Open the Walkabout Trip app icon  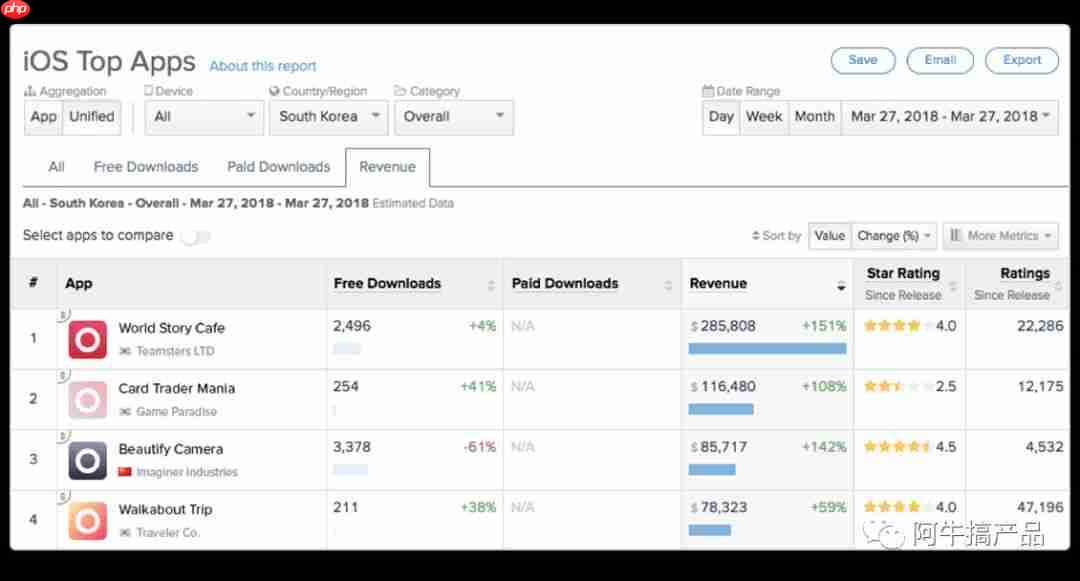tap(87, 521)
